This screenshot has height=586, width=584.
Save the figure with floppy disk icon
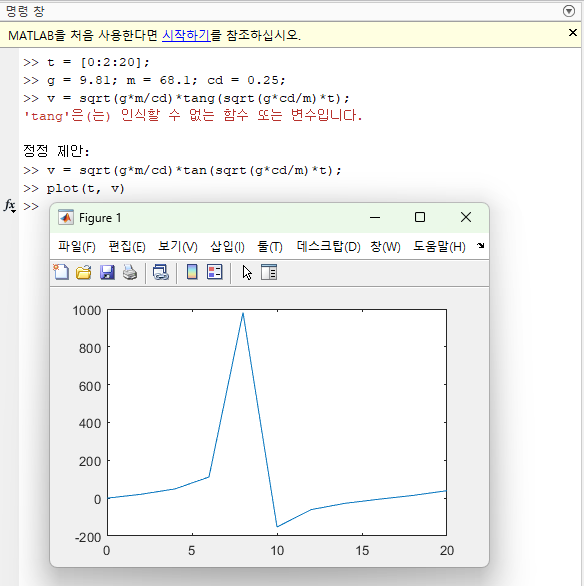click(x=107, y=272)
